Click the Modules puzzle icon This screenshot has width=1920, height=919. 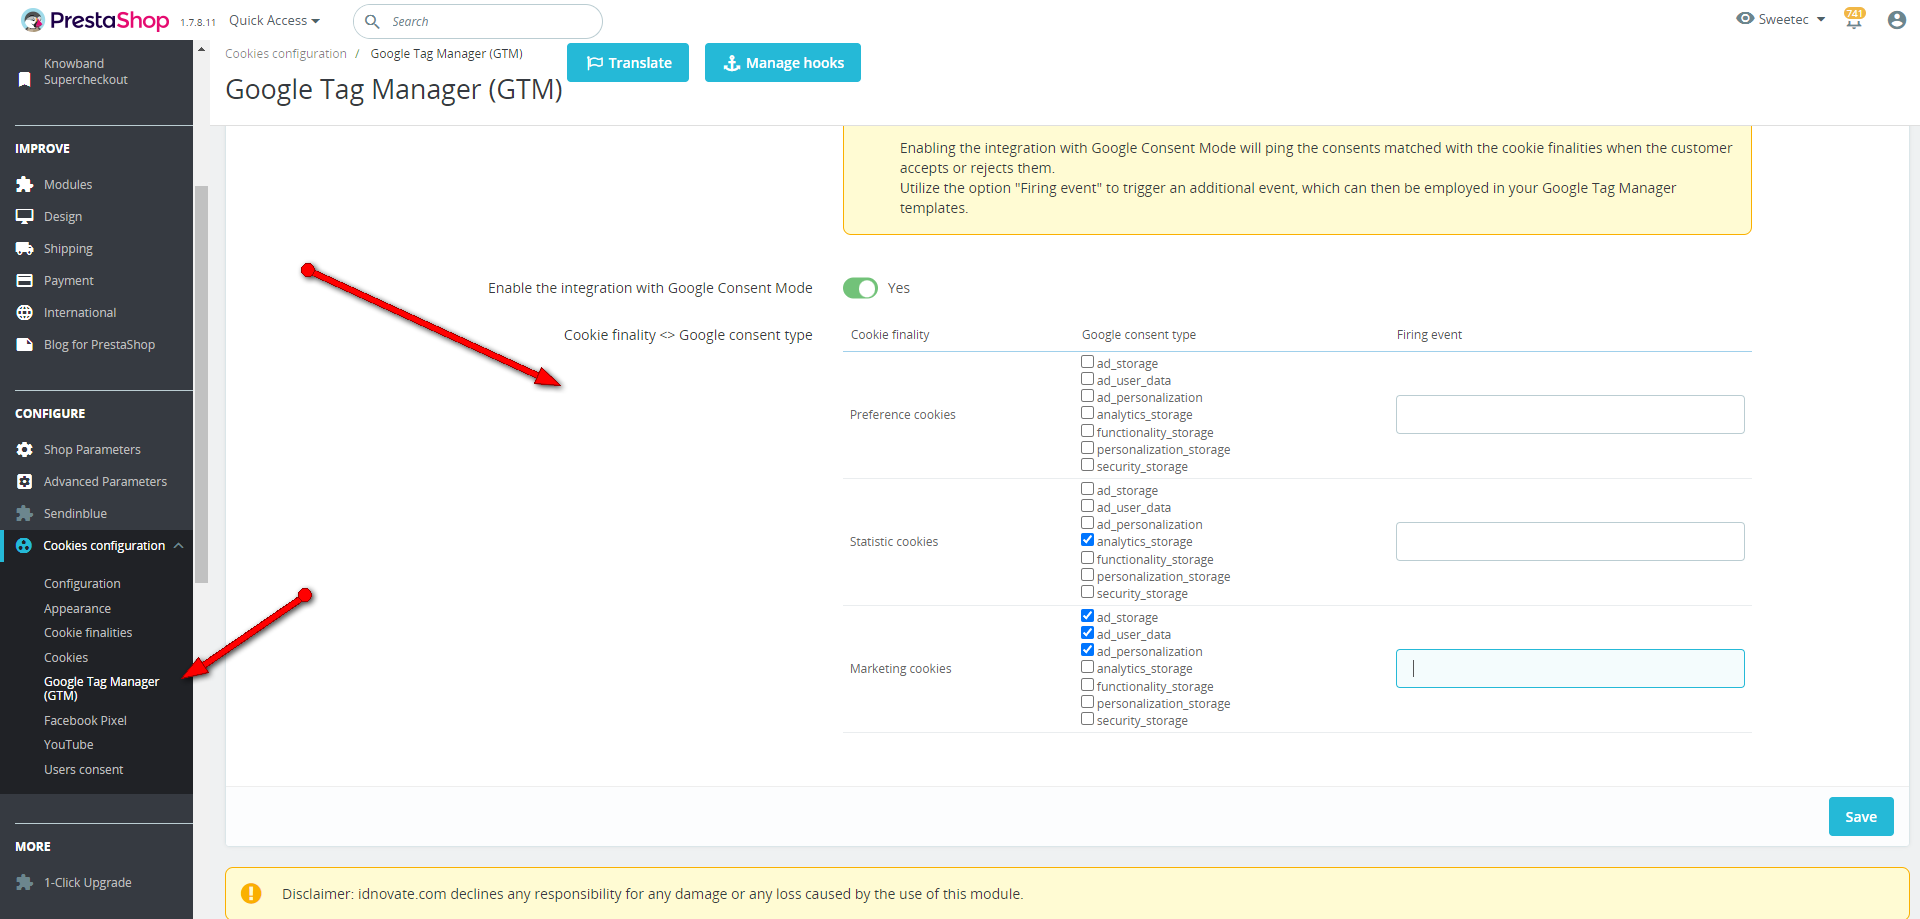(x=25, y=184)
